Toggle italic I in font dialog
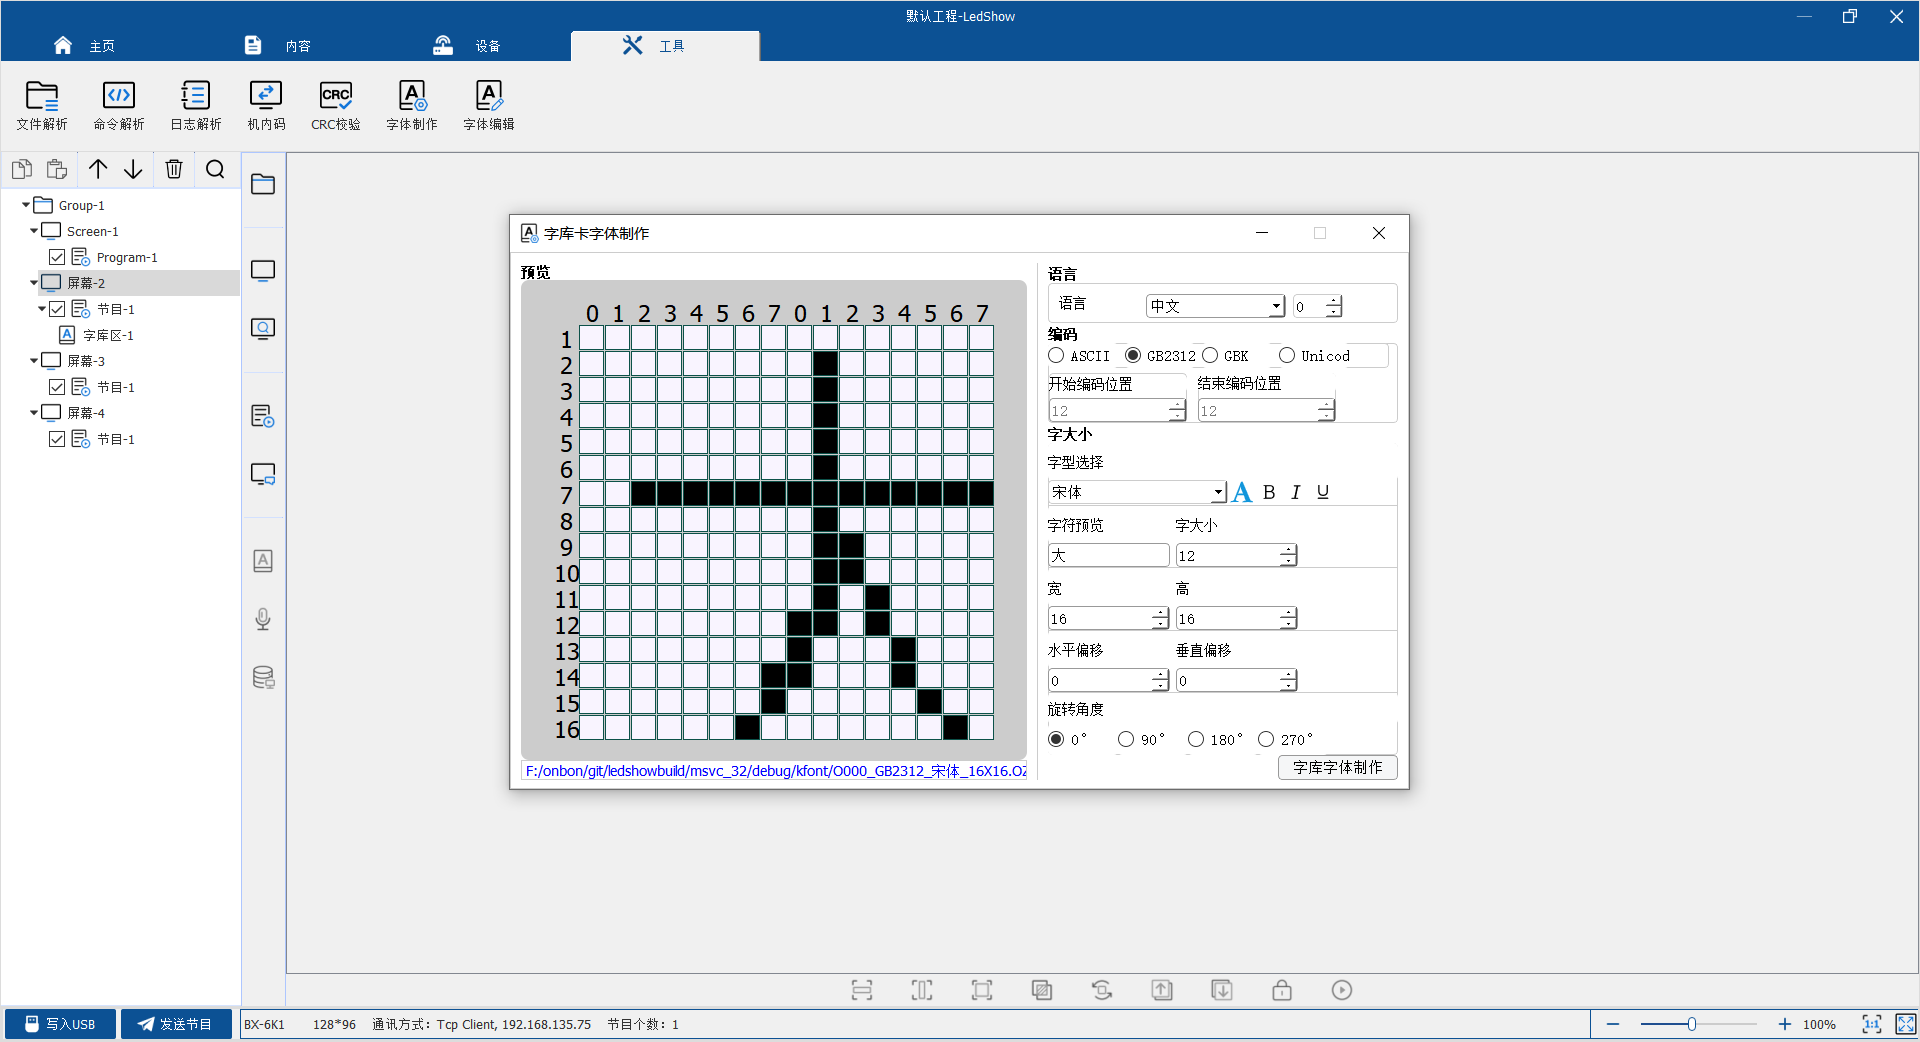Image resolution: width=1920 pixels, height=1042 pixels. pyautogui.click(x=1296, y=492)
